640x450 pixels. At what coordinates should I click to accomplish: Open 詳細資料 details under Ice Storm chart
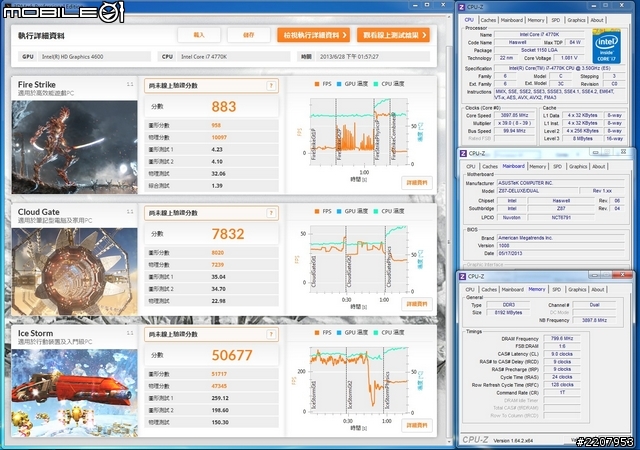tap(417, 425)
